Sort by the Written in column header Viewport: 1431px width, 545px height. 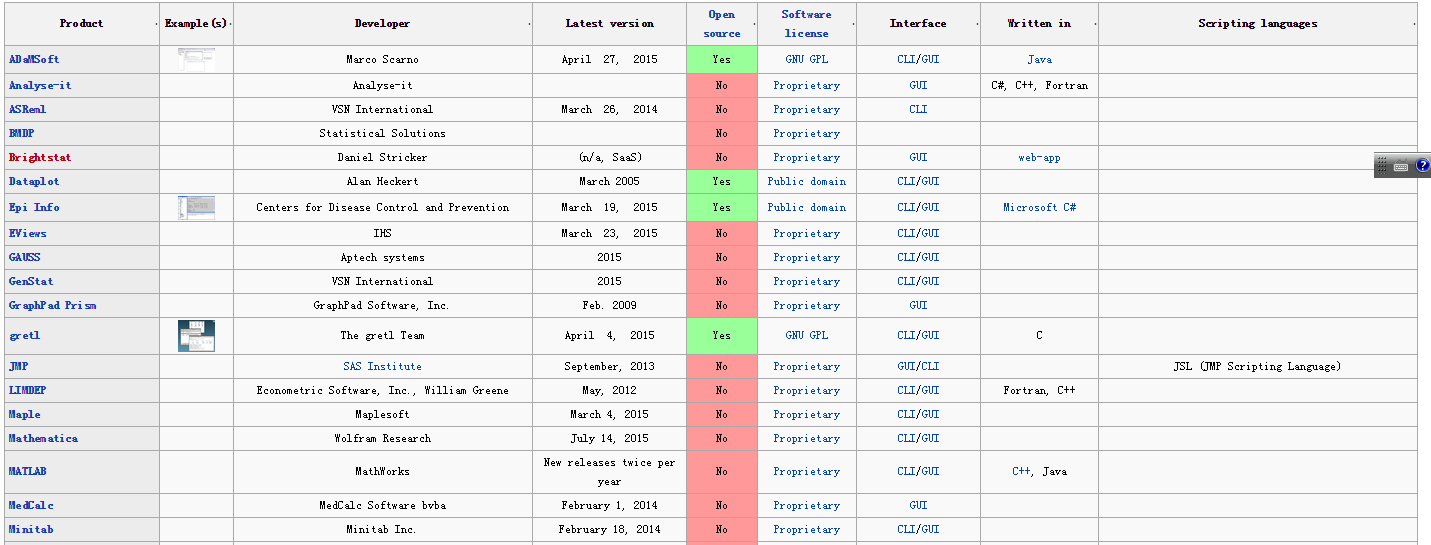(1039, 23)
